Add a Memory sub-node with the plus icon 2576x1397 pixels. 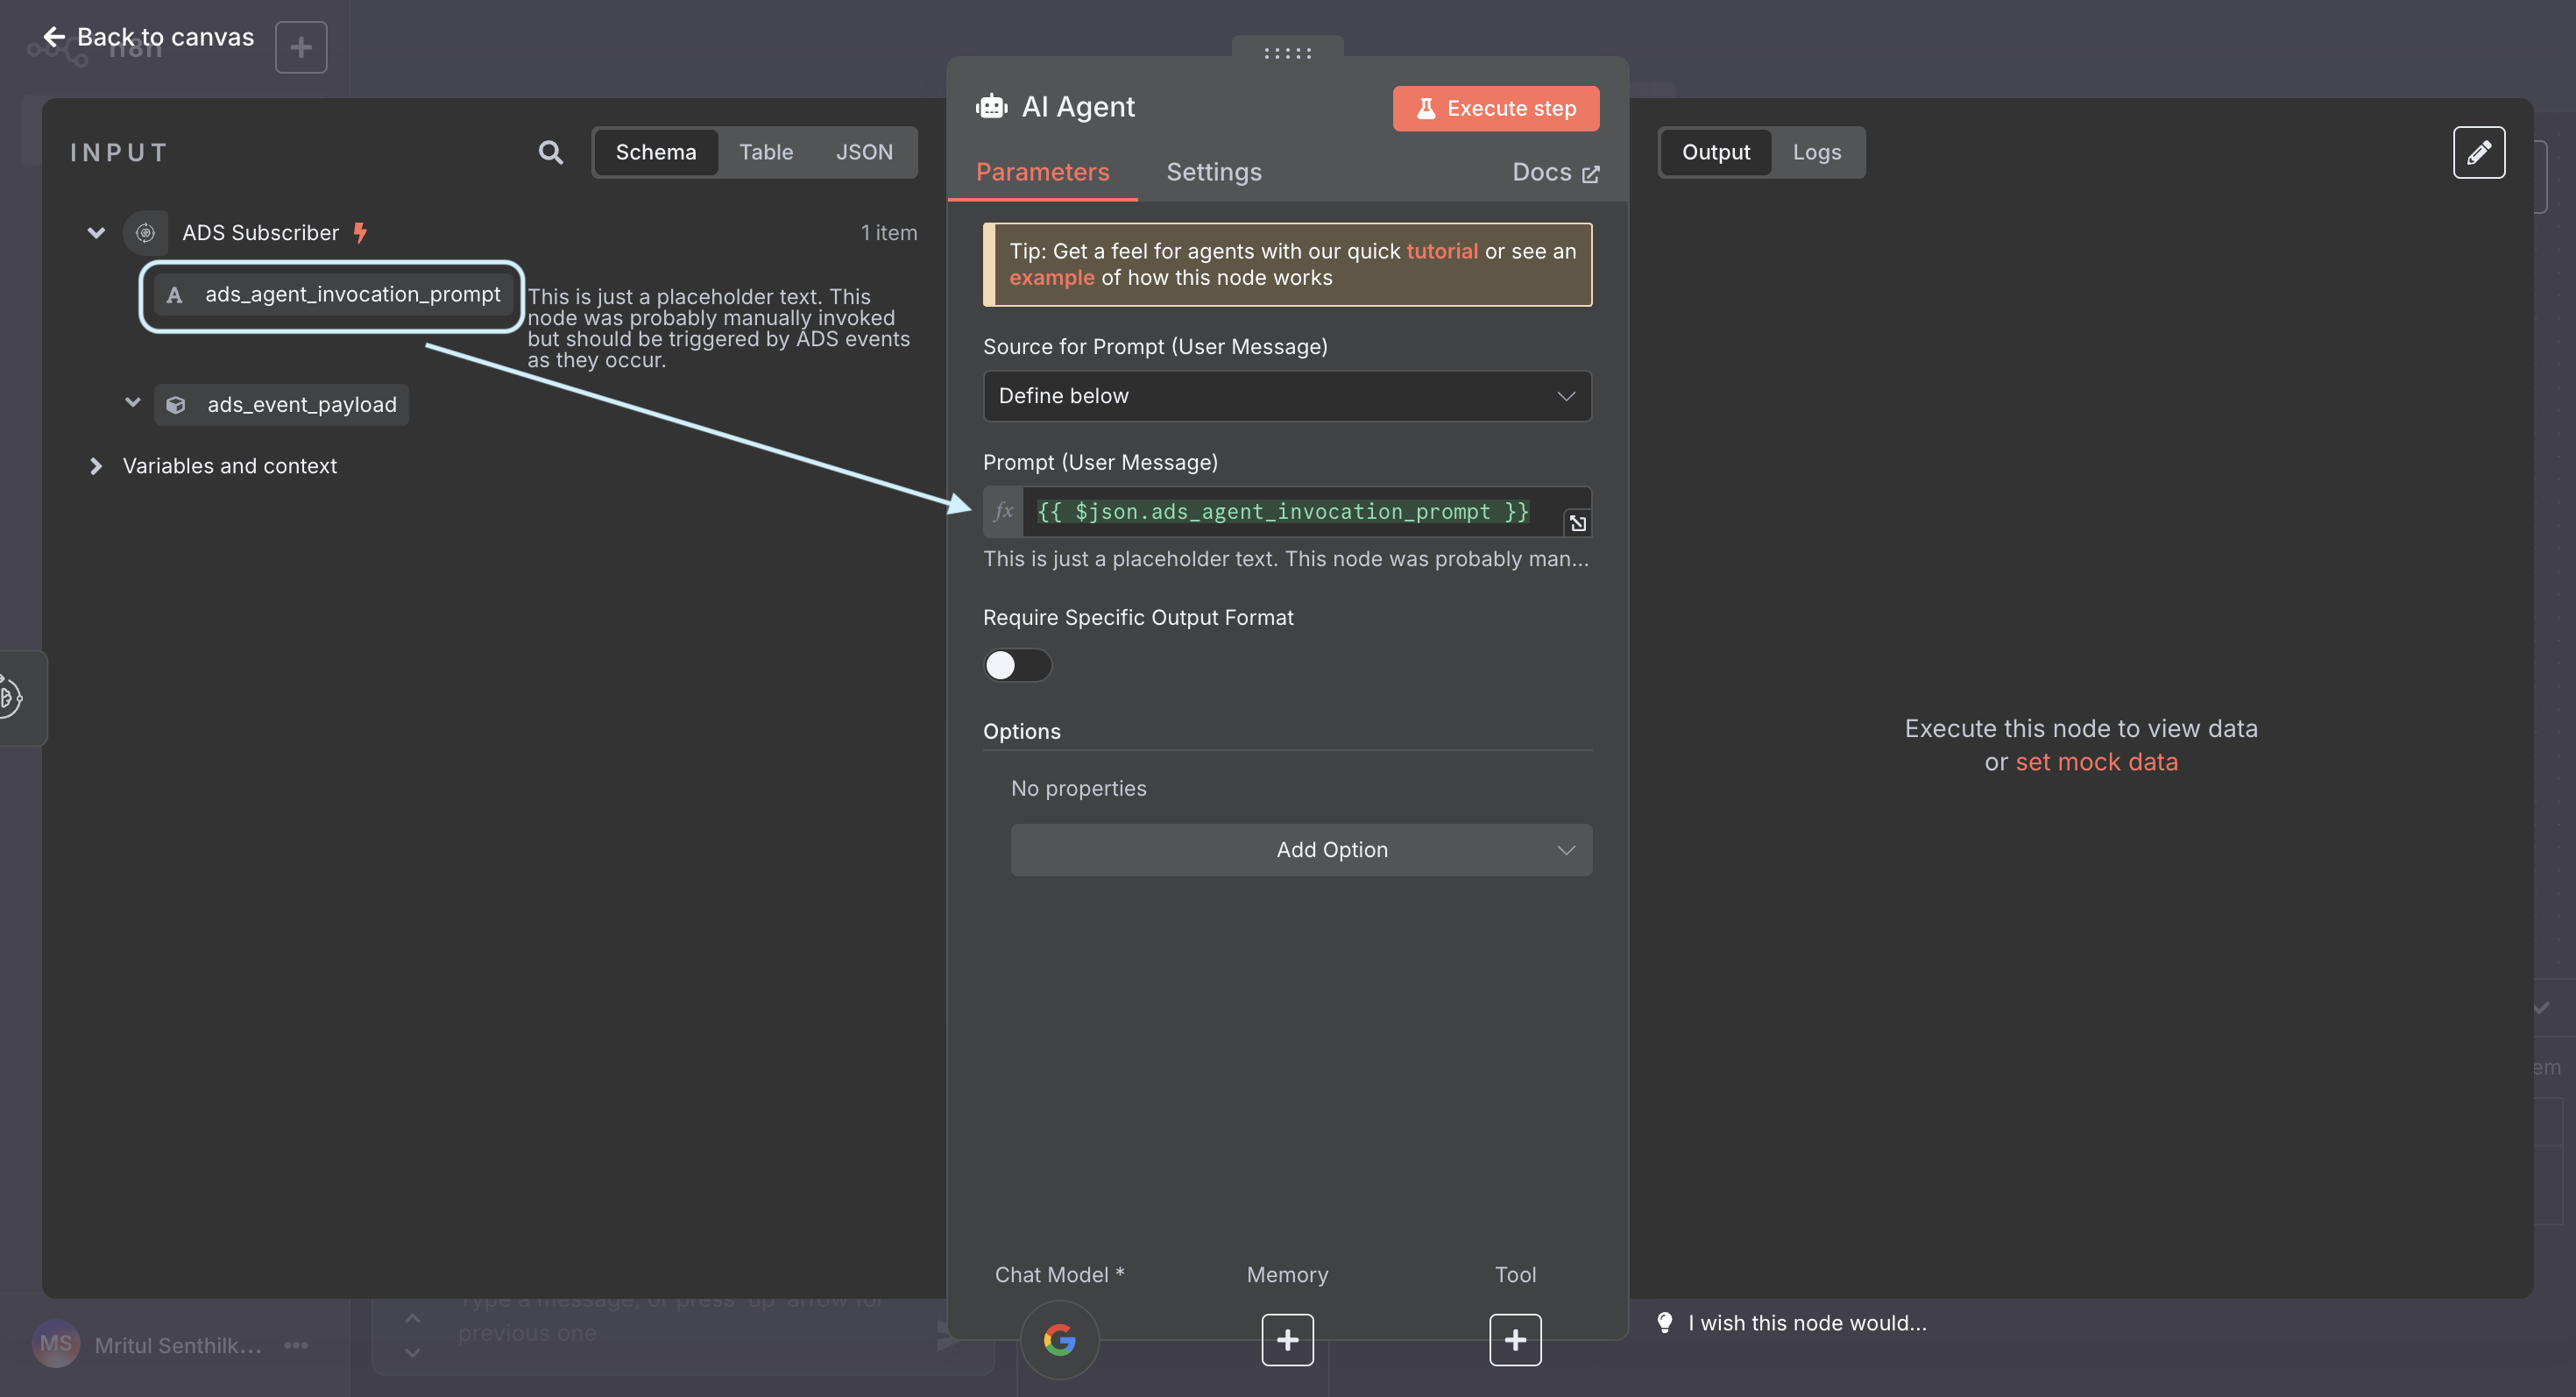click(1287, 1339)
